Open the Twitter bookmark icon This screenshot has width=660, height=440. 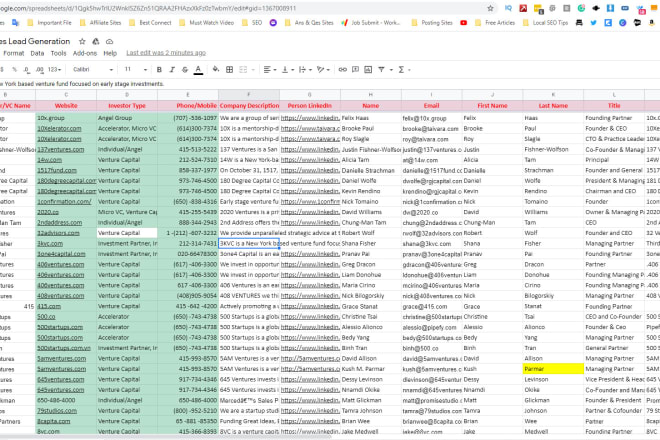593,23
